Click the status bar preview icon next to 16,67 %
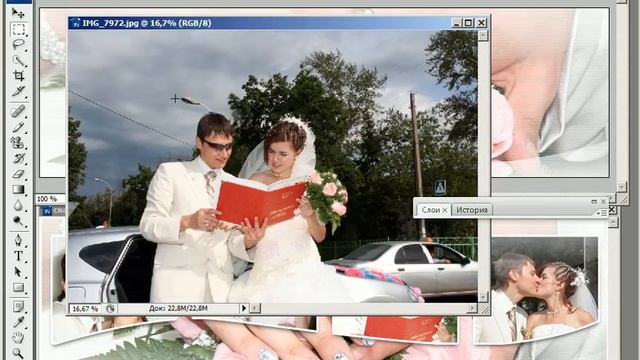Image resolution: width=640 pixels, height=360 pixels. (x=110, y=309)
